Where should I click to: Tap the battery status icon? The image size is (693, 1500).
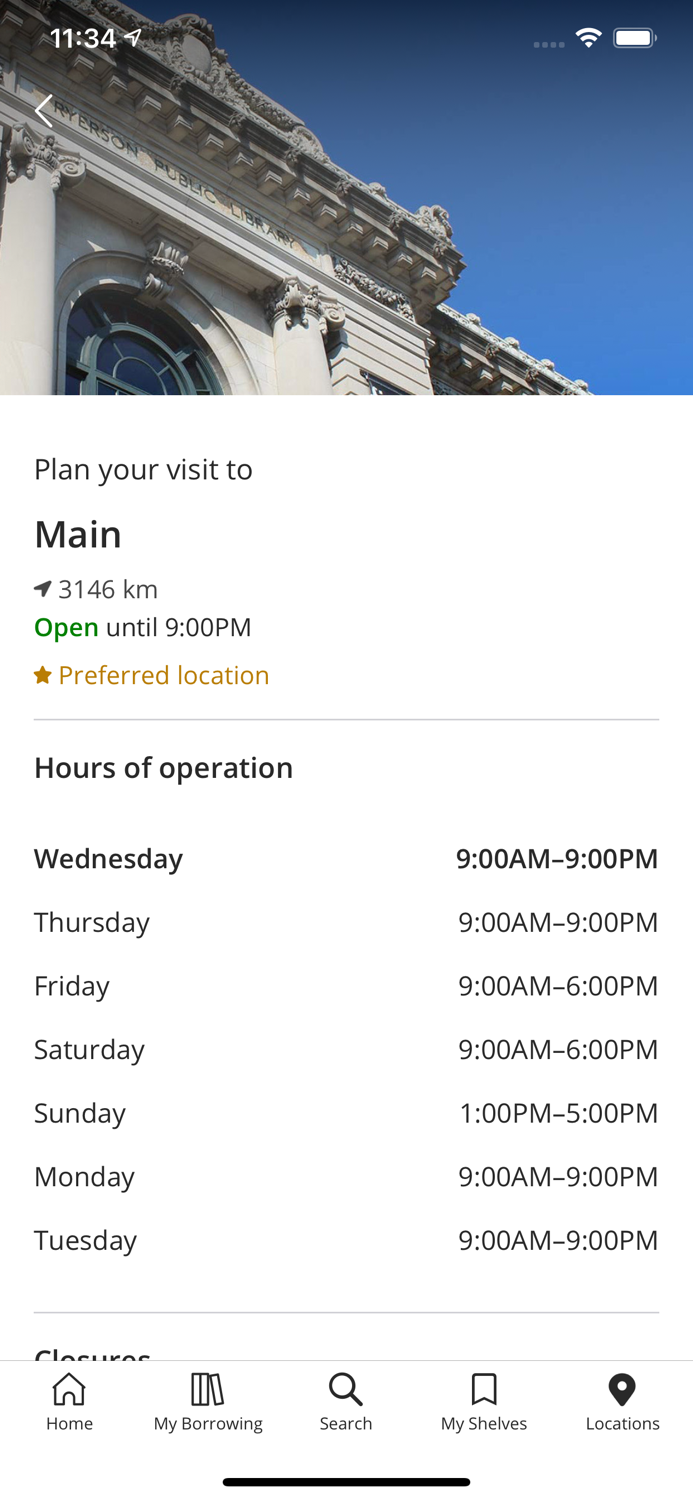[x=635, y=39]
